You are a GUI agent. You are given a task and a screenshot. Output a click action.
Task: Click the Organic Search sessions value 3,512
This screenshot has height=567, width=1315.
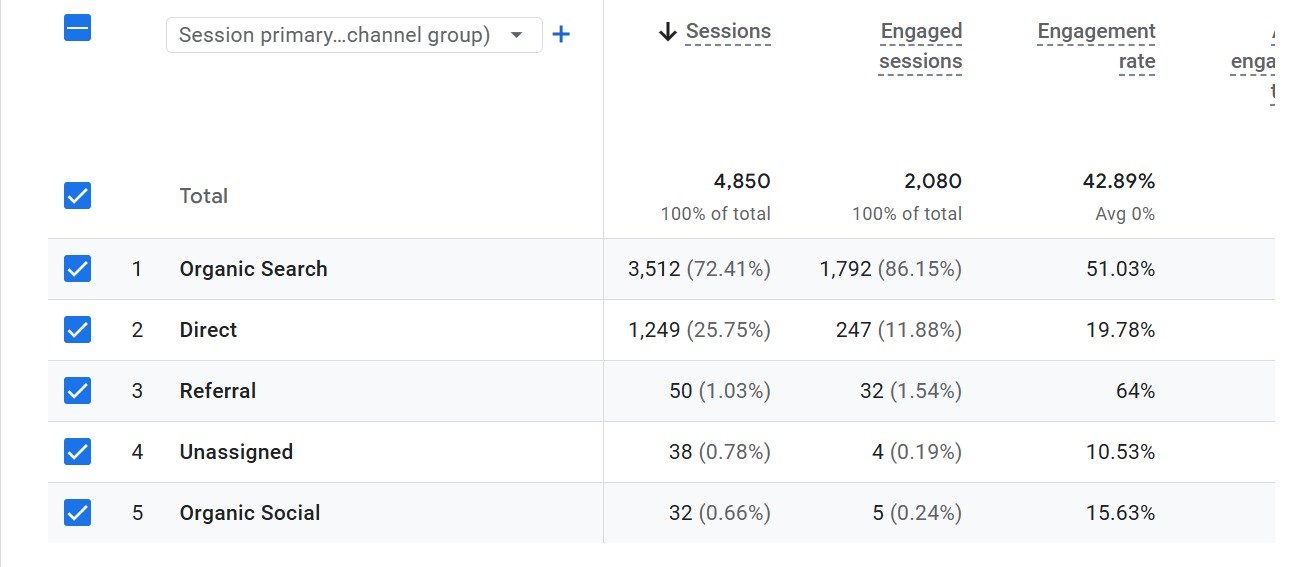point(654,269)
